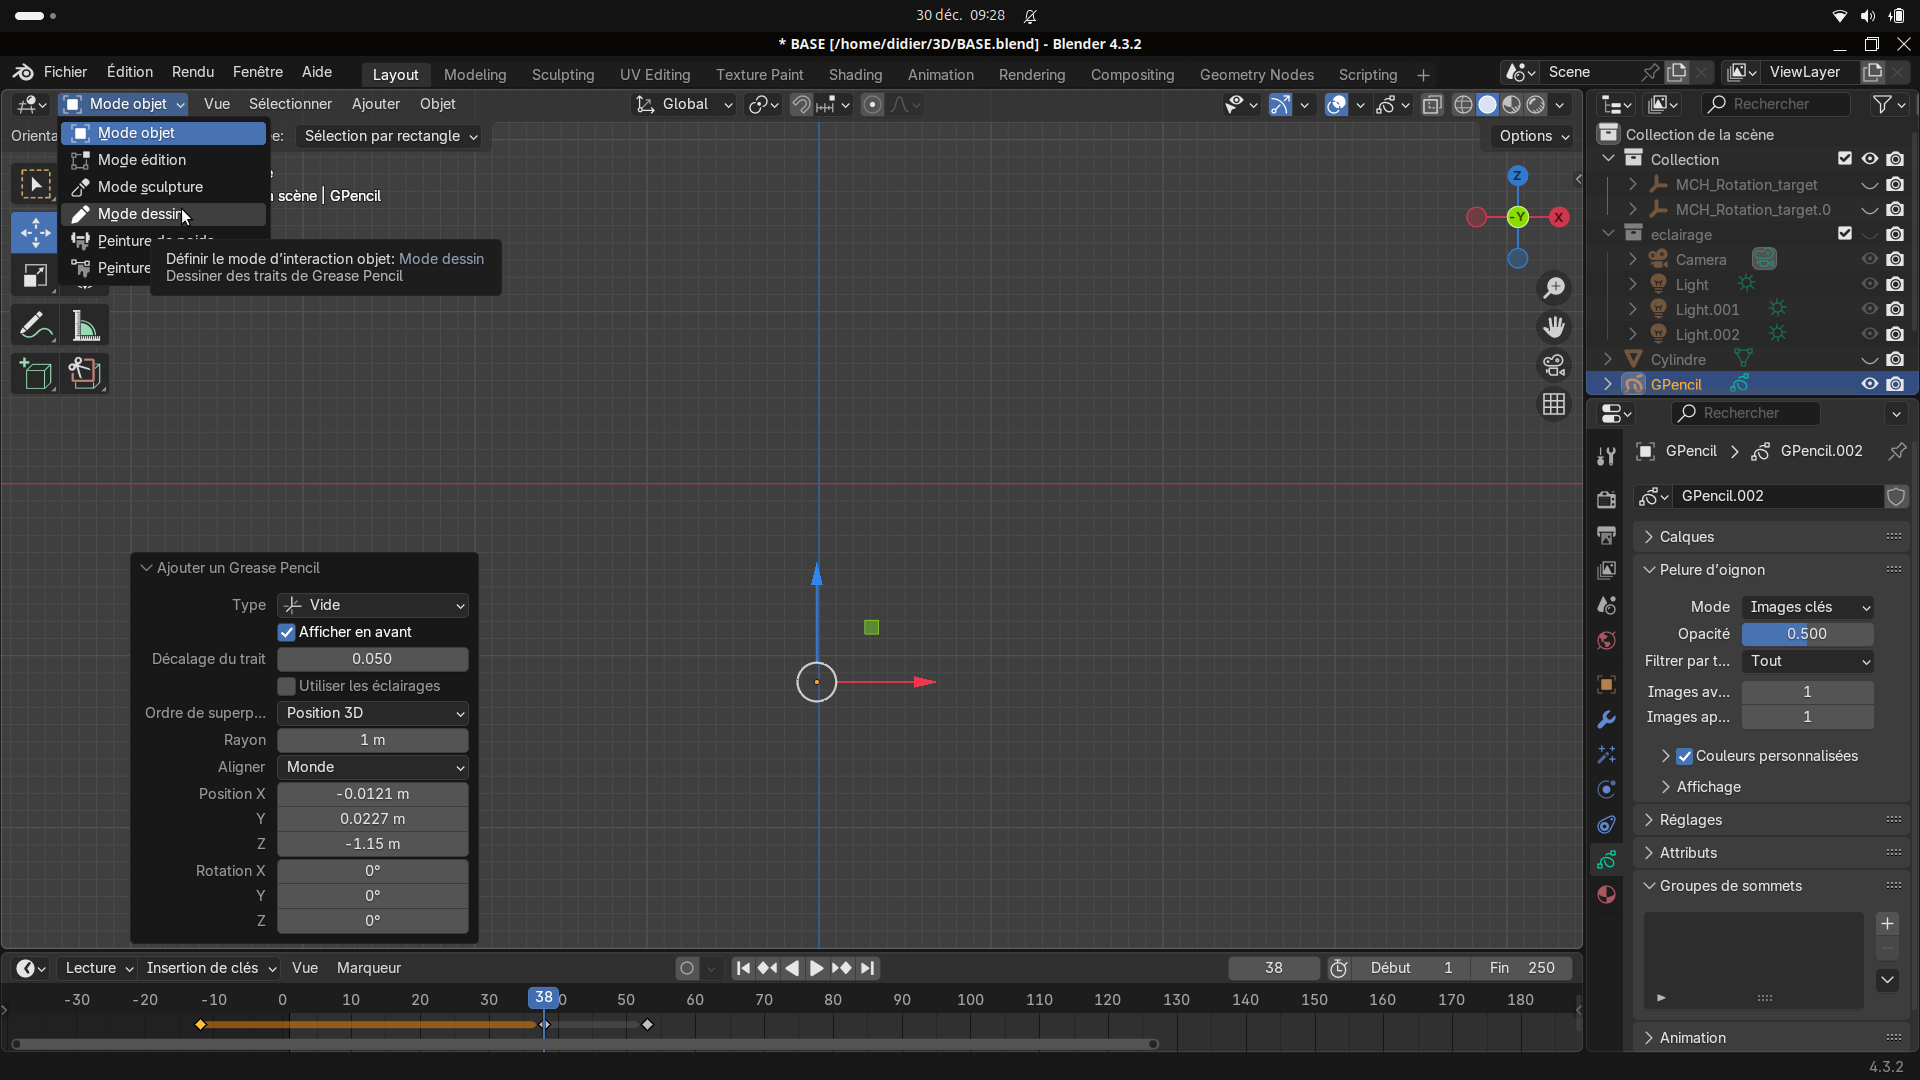Open the Aligner Monde dropdown
Image resolution: width=1920 pixels, height=1080 pixels.
373,767
